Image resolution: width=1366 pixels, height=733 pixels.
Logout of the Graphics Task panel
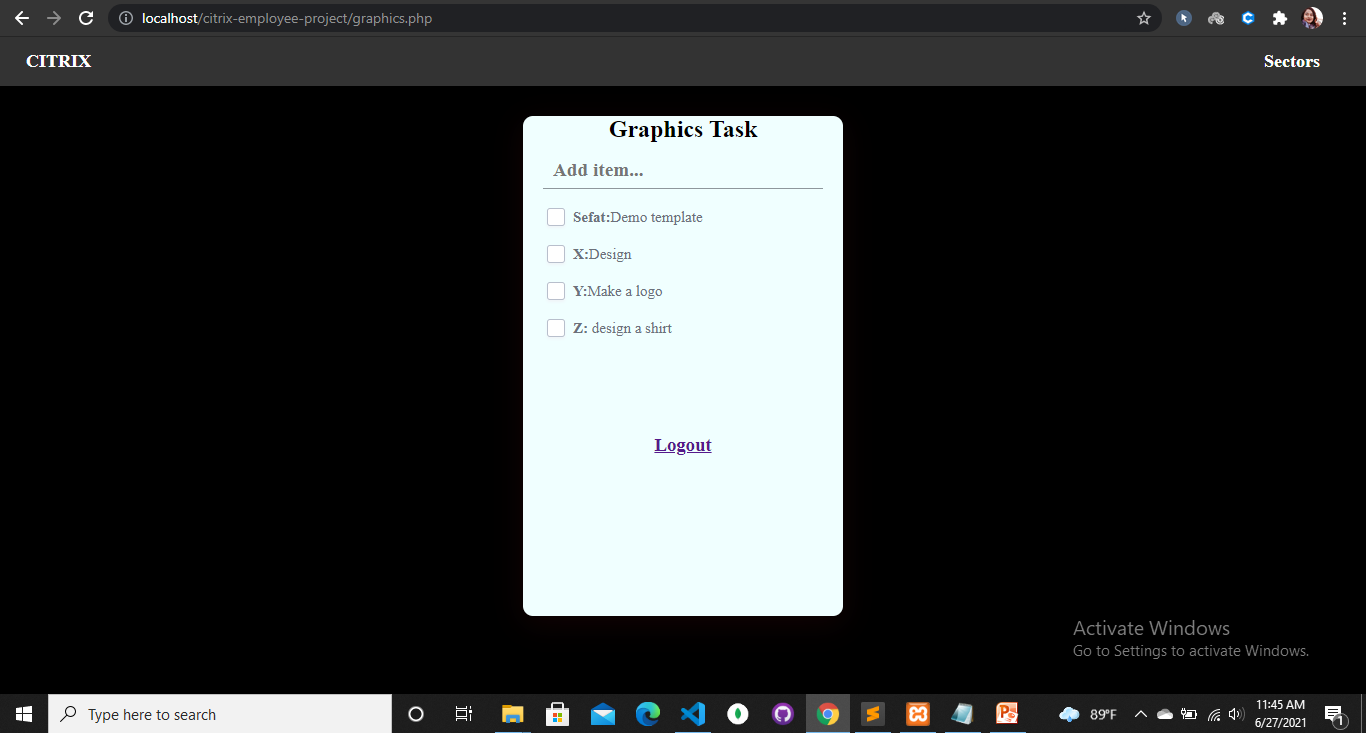[x=683, y=444]
